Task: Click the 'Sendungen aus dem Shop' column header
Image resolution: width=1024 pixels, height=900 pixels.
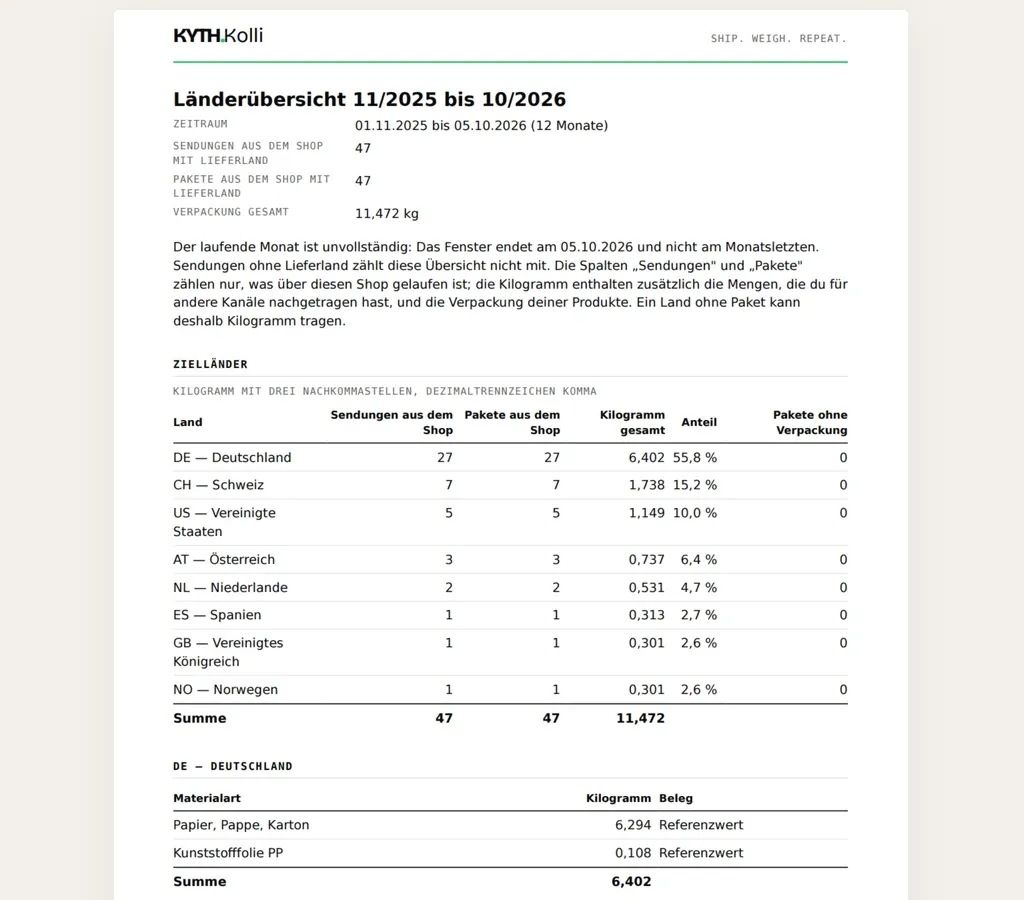Action: point(391,423)
